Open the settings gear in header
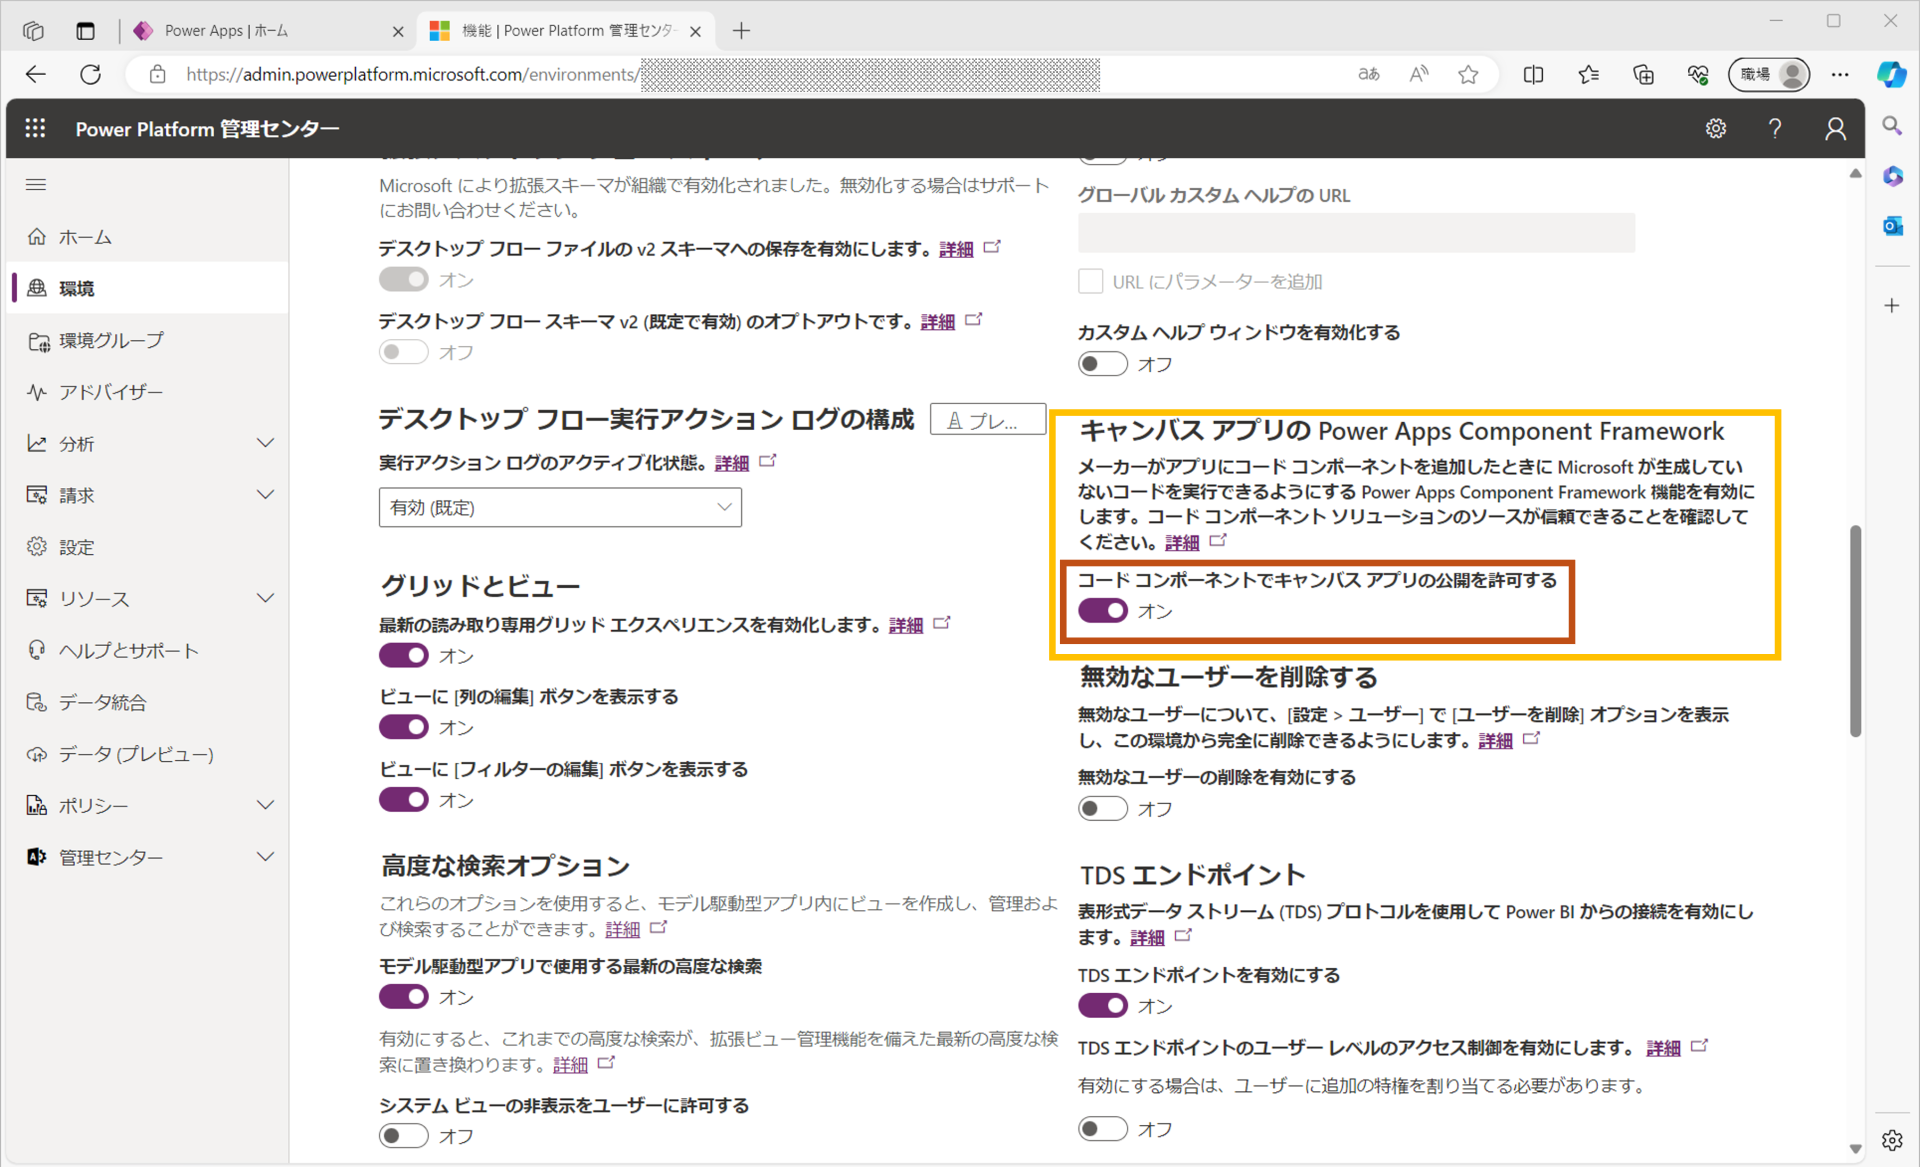The height and width of the screenshot is (1167, 1920). [1716, 129]
